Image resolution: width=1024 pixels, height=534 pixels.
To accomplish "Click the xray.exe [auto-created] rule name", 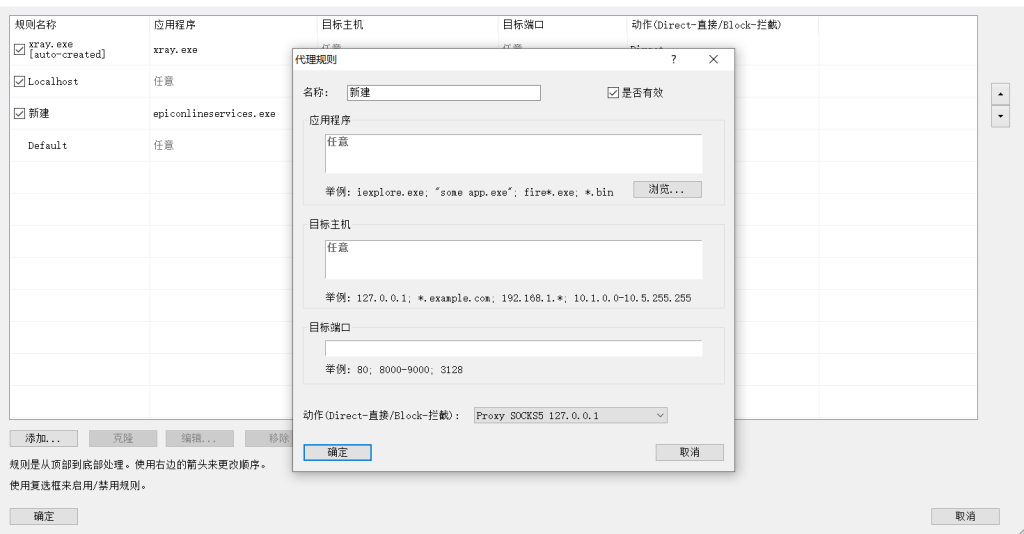I will 67,50.
